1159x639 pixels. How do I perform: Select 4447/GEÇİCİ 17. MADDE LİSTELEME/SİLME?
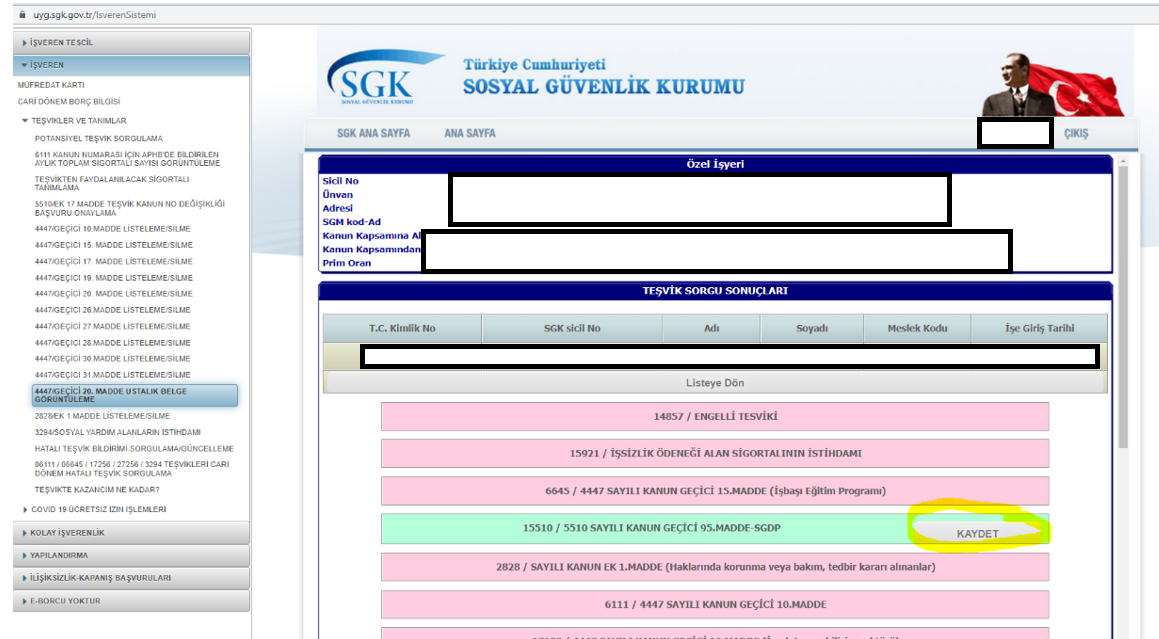point(113,261)
